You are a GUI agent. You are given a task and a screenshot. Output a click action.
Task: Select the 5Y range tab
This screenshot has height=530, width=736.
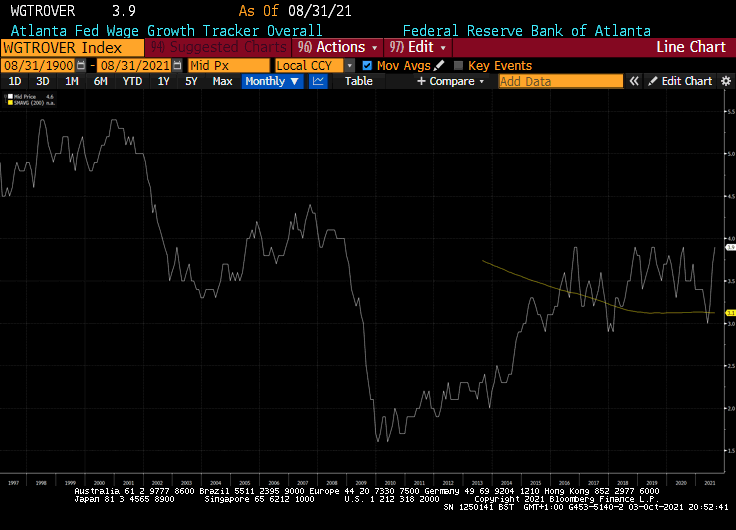tap(191, 81)
